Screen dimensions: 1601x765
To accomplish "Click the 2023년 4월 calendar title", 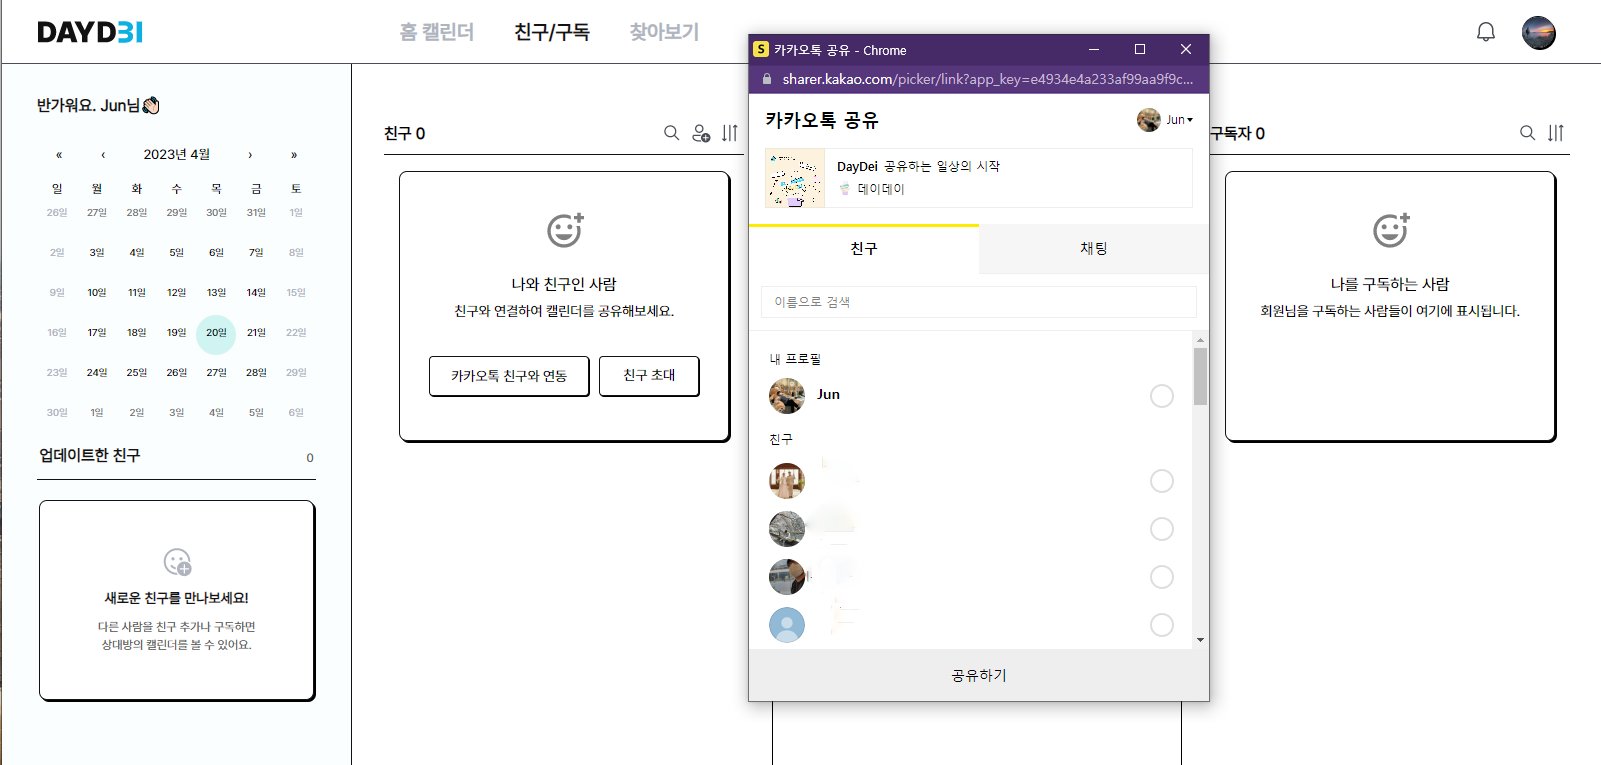I will (177, 155).
